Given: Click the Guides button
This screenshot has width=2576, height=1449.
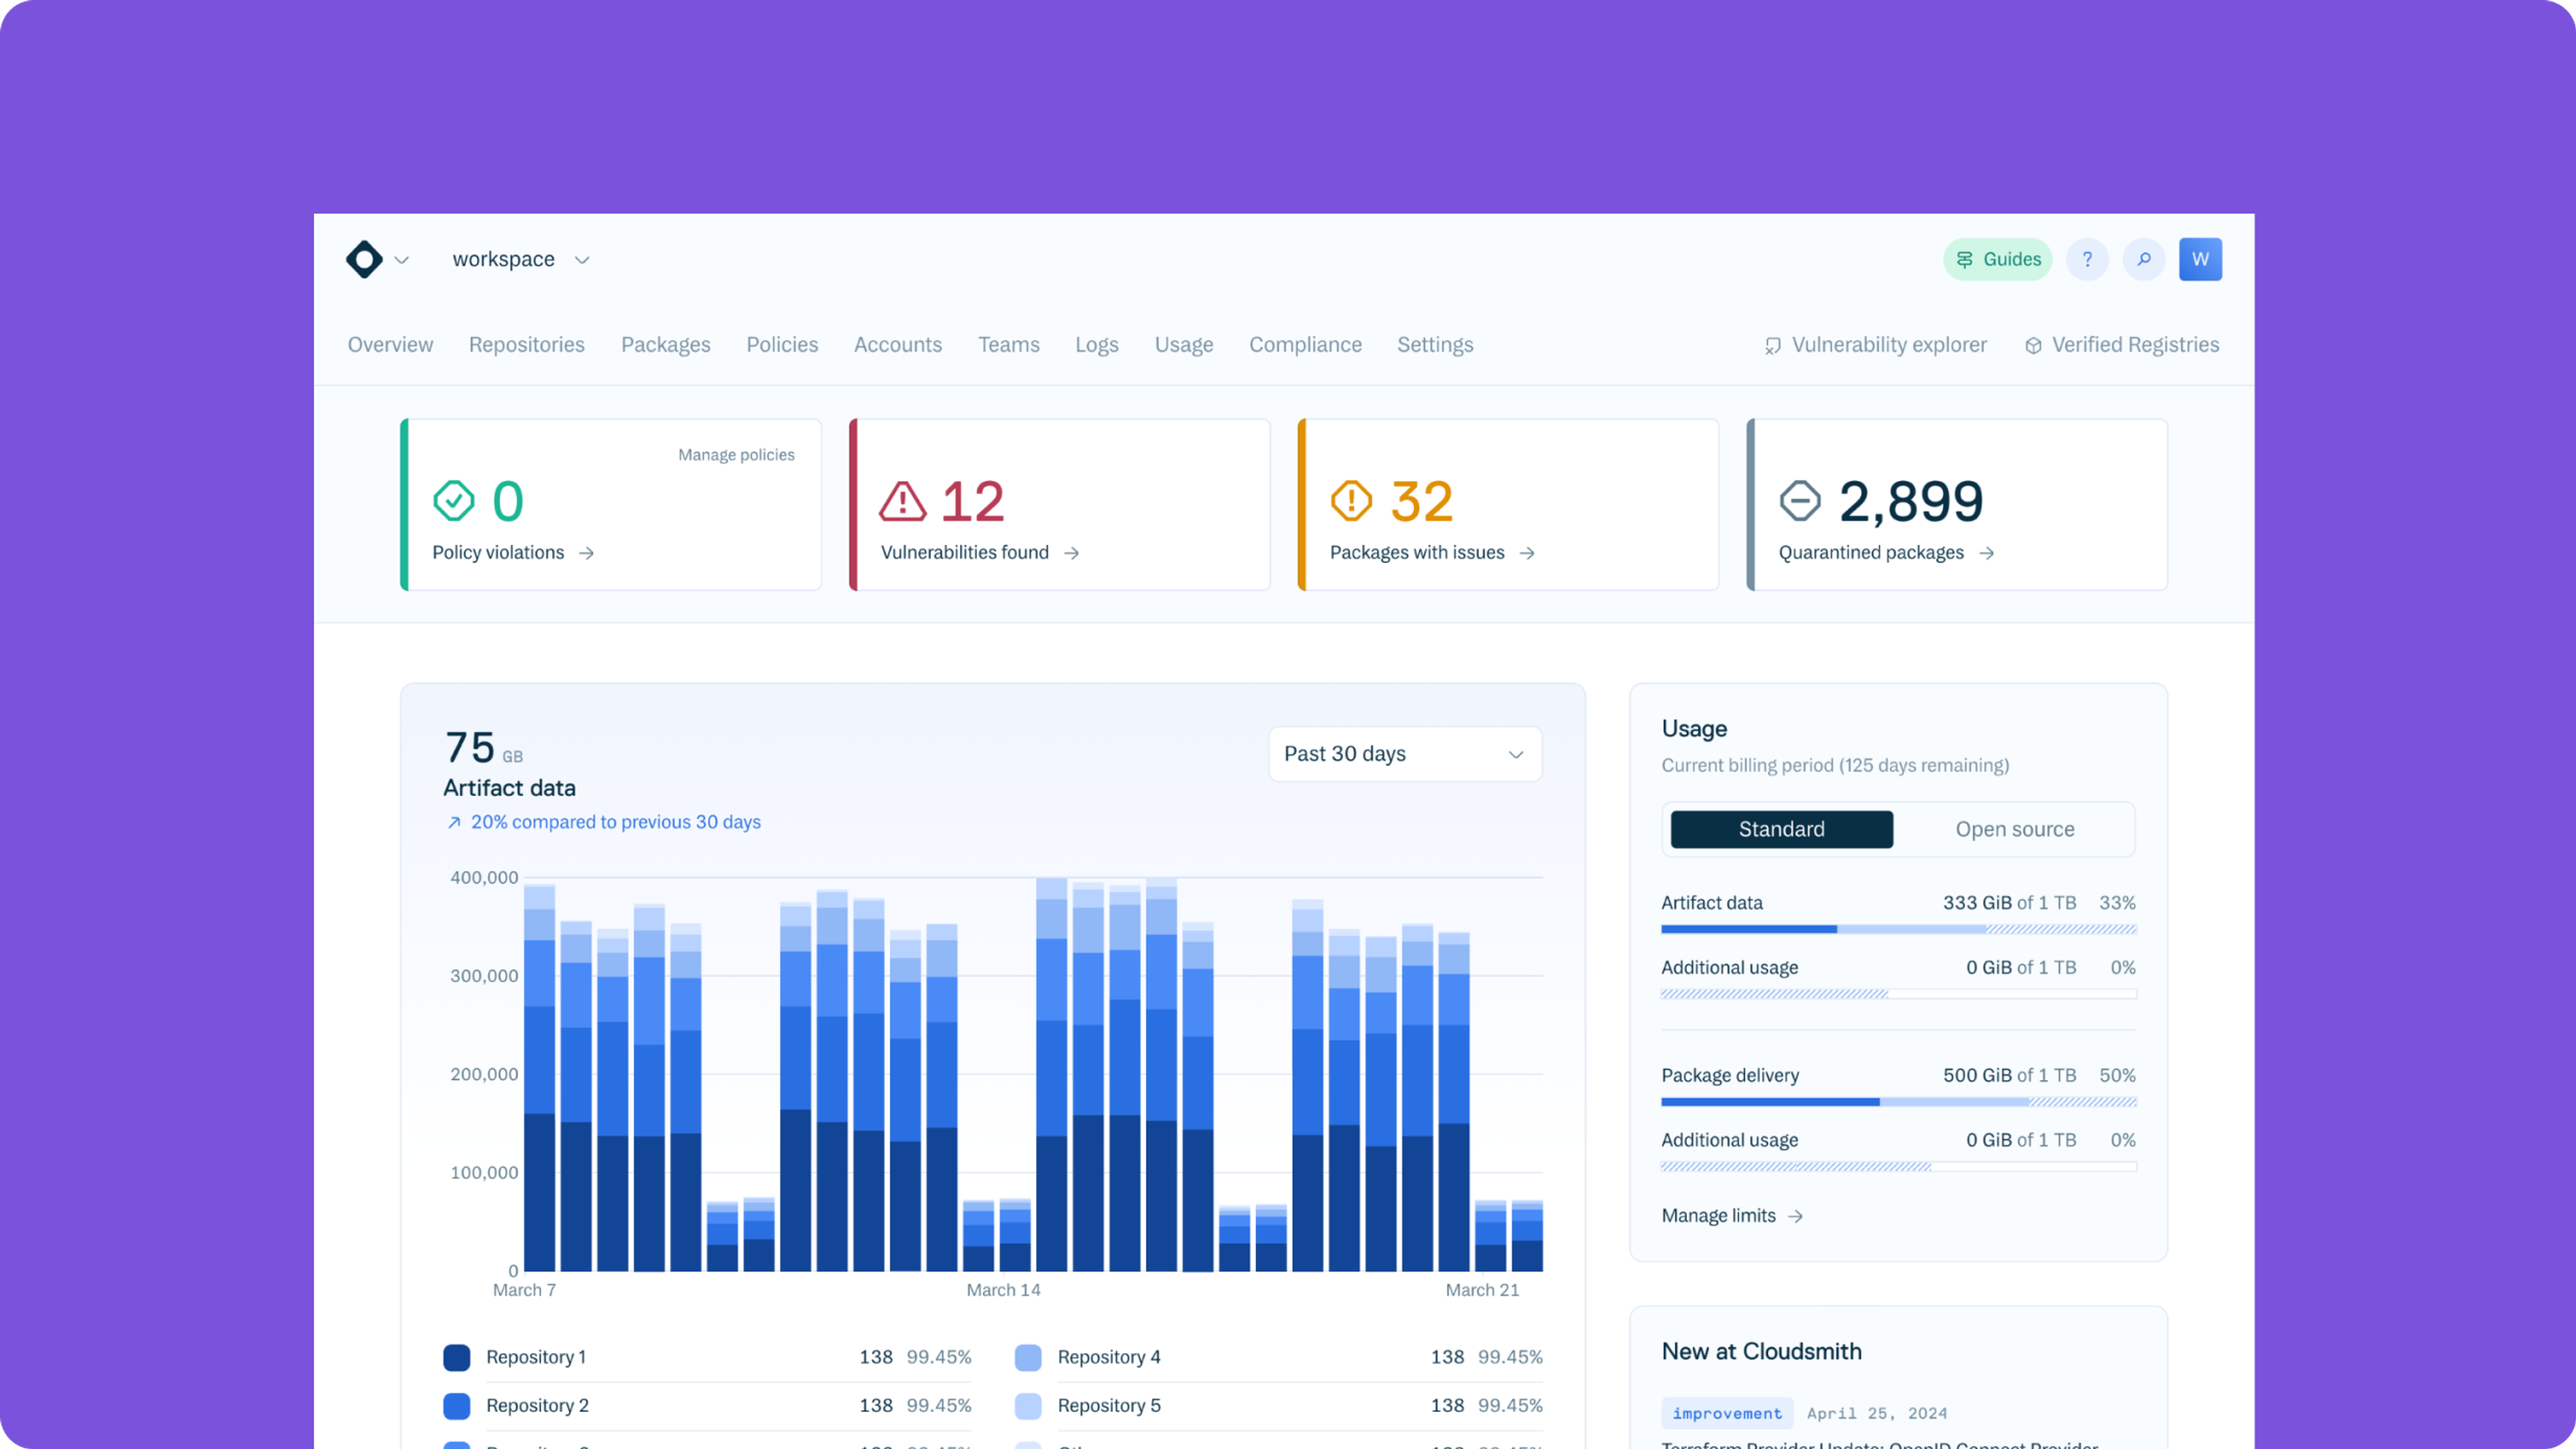Looking at the screenshot, I should click(1997, 259).
